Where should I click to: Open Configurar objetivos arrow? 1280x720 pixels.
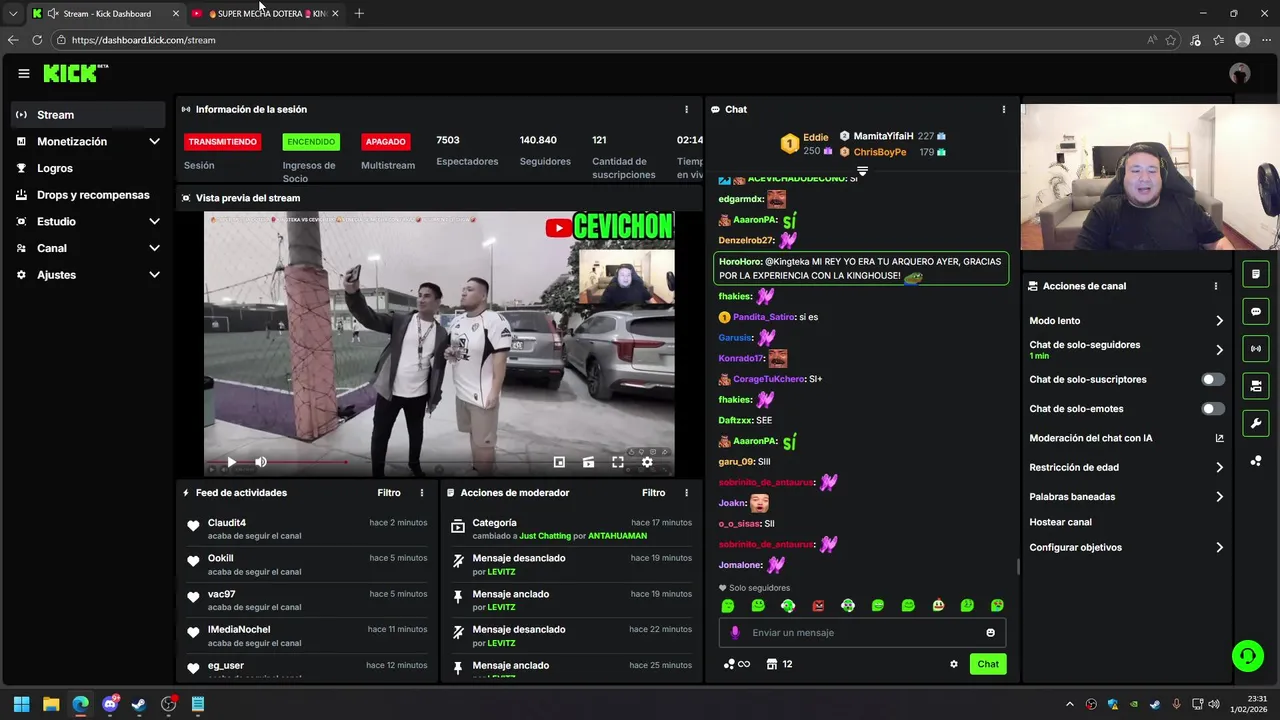coord(1219,548)
